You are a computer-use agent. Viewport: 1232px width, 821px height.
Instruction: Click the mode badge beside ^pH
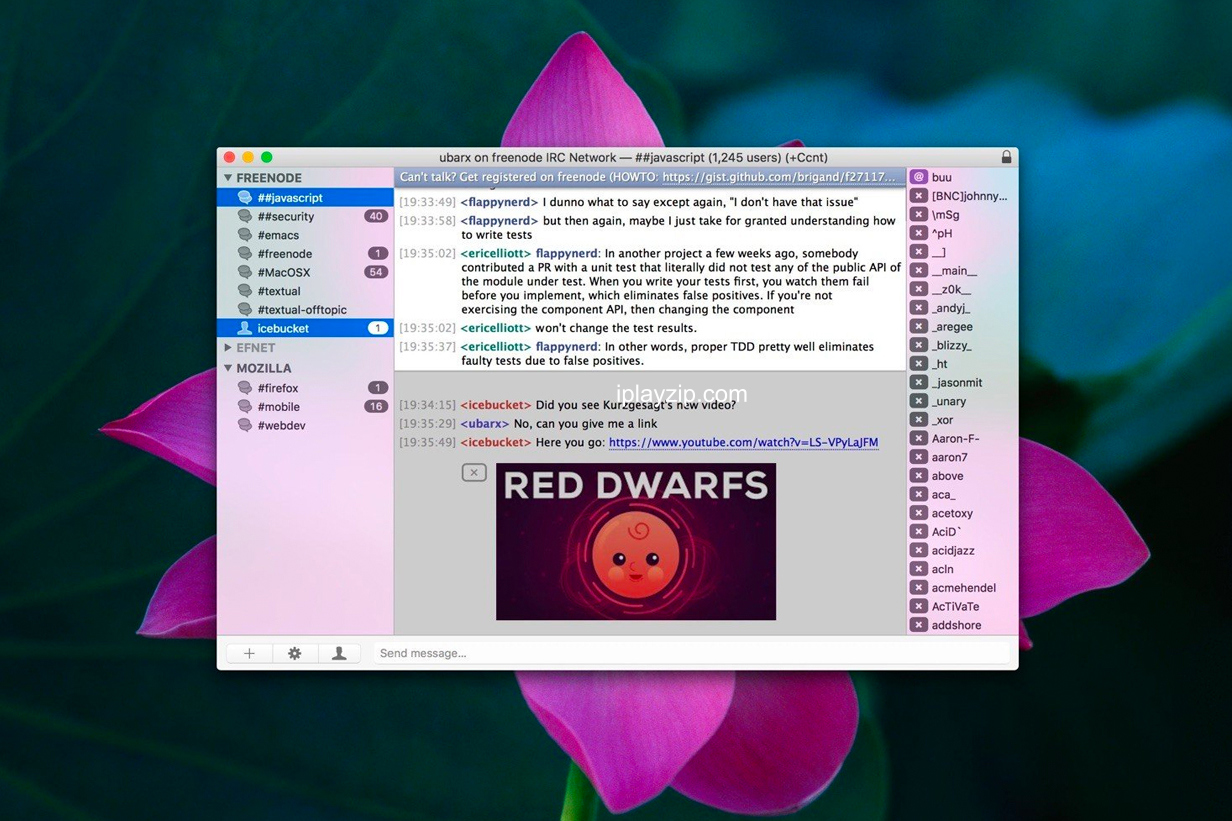(x=918, y=233)
